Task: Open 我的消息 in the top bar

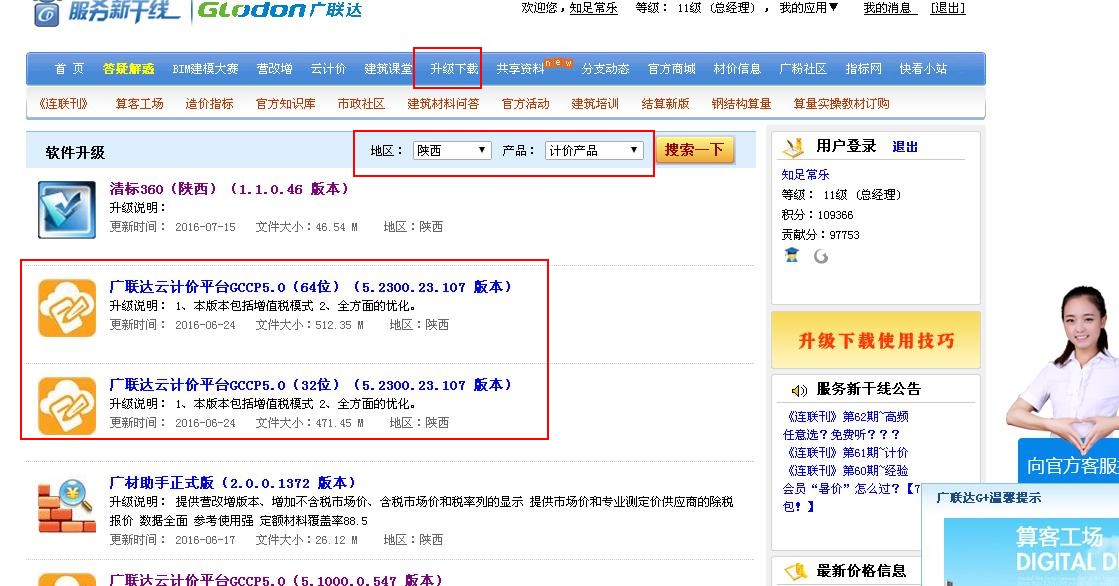Action: click(890, 8)
